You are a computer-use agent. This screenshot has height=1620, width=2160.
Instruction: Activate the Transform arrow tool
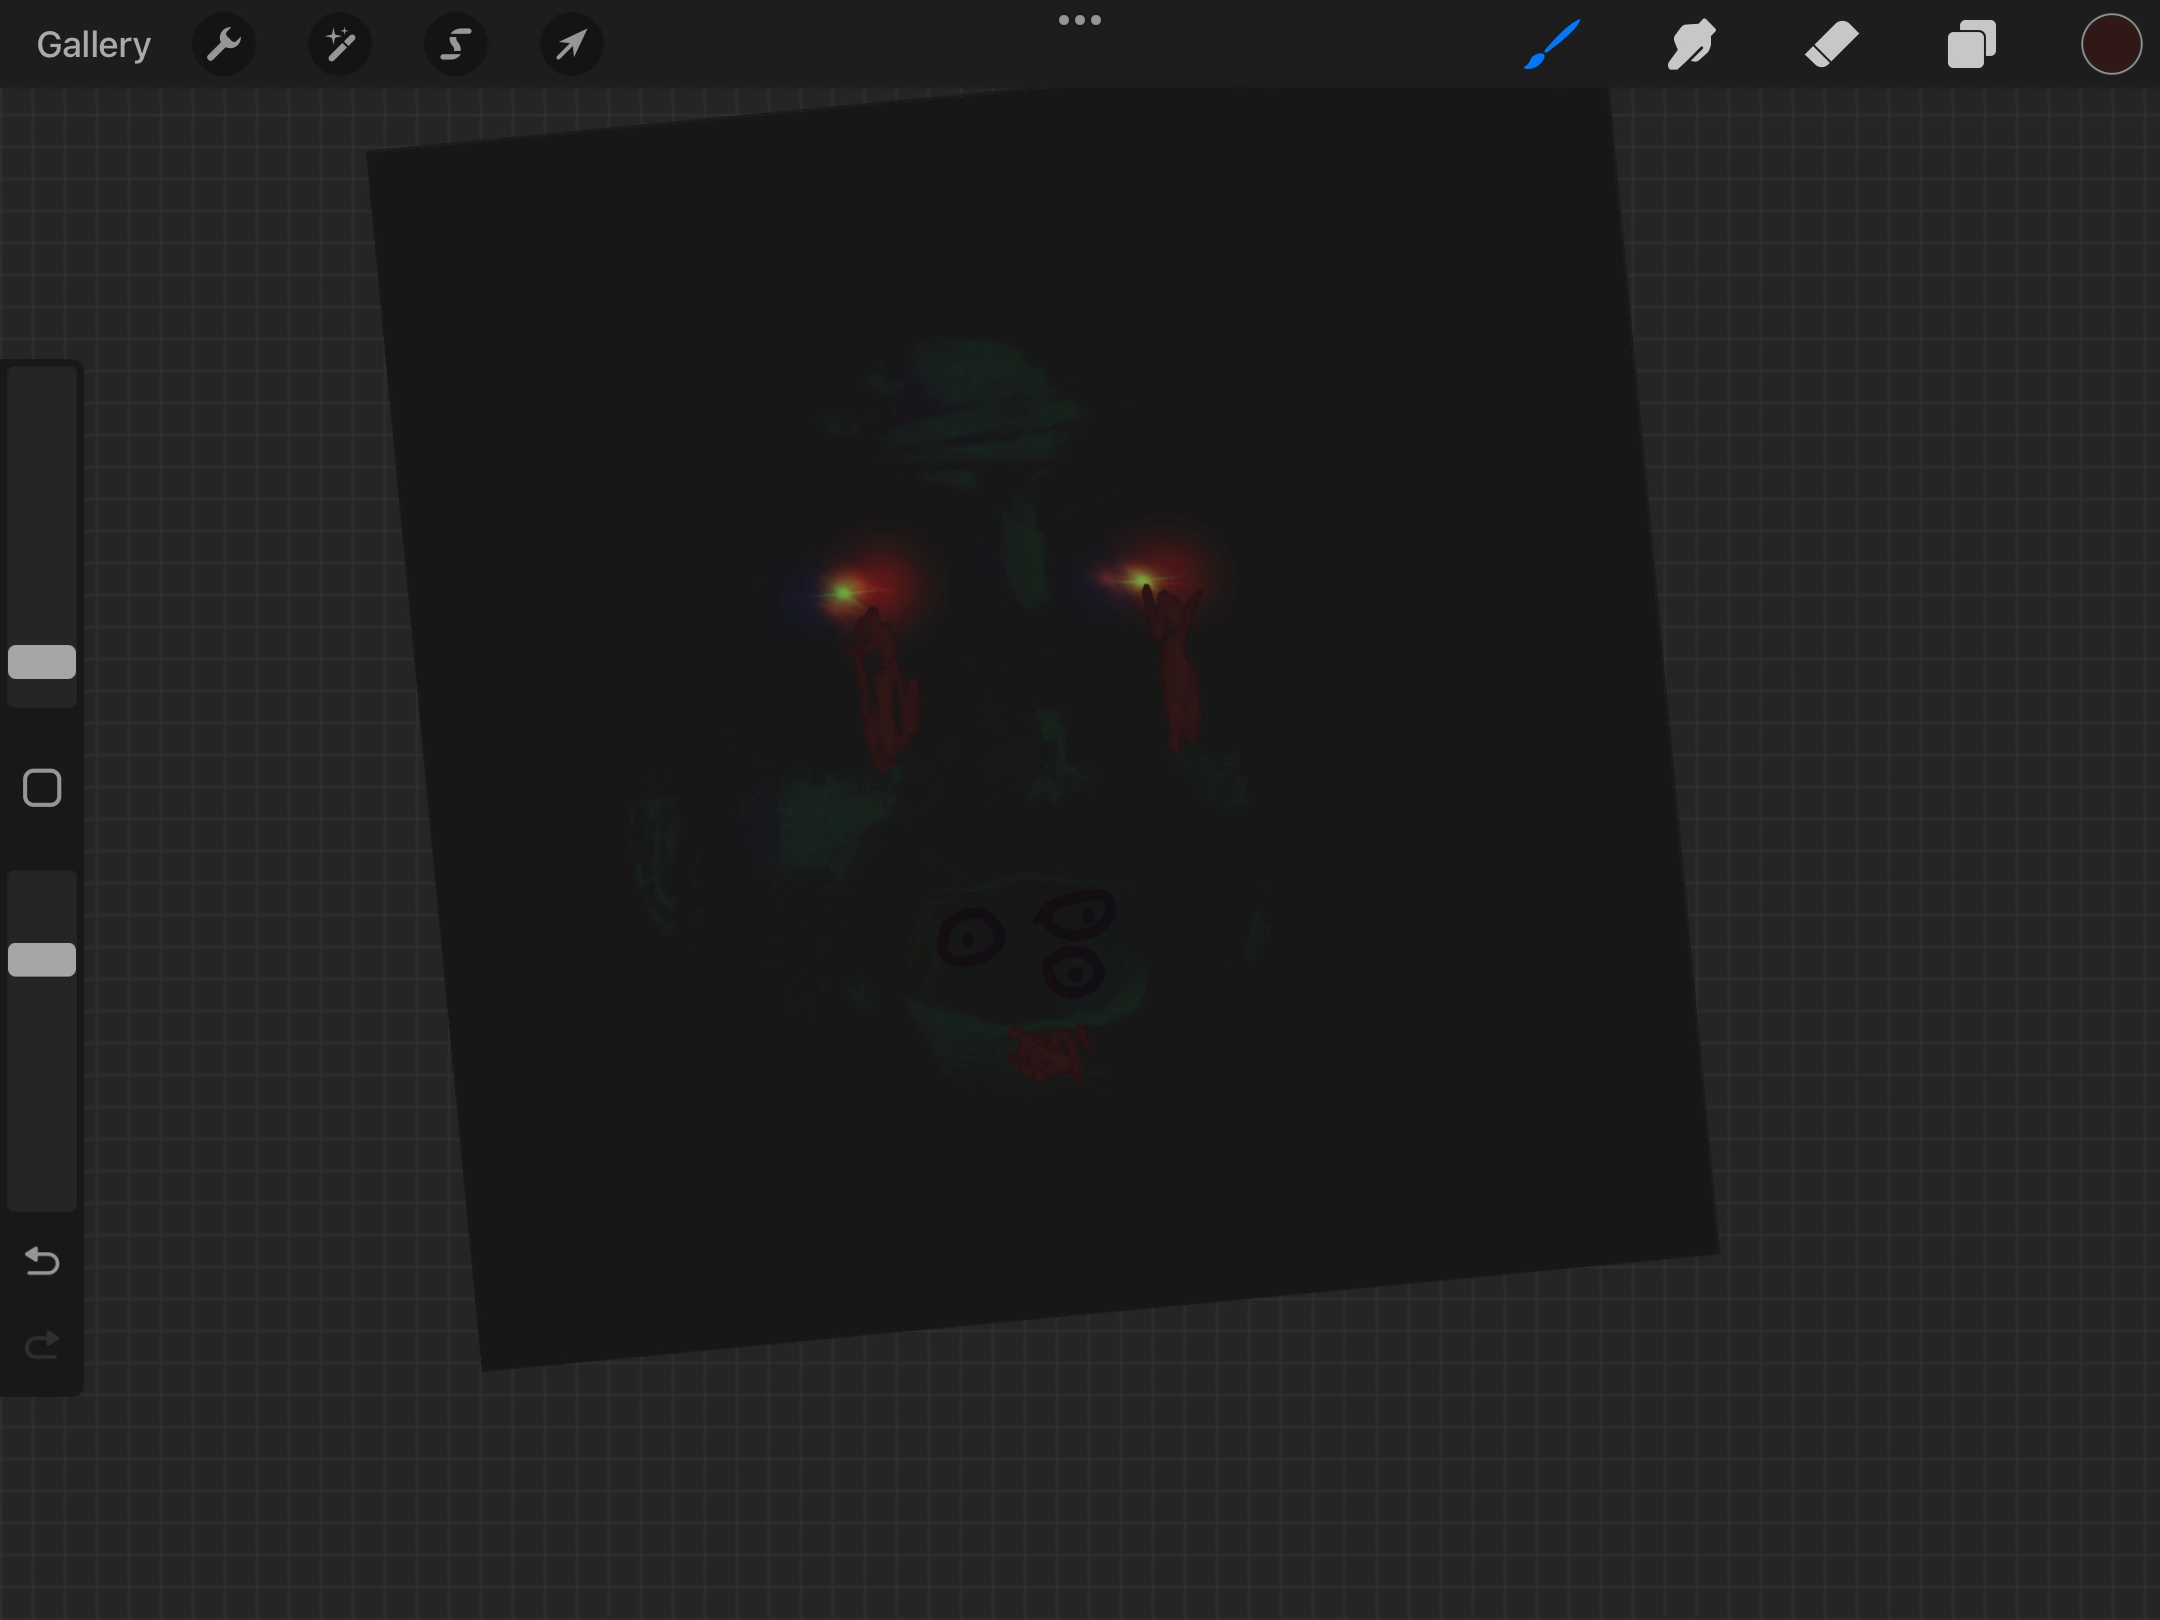point(571,45)
